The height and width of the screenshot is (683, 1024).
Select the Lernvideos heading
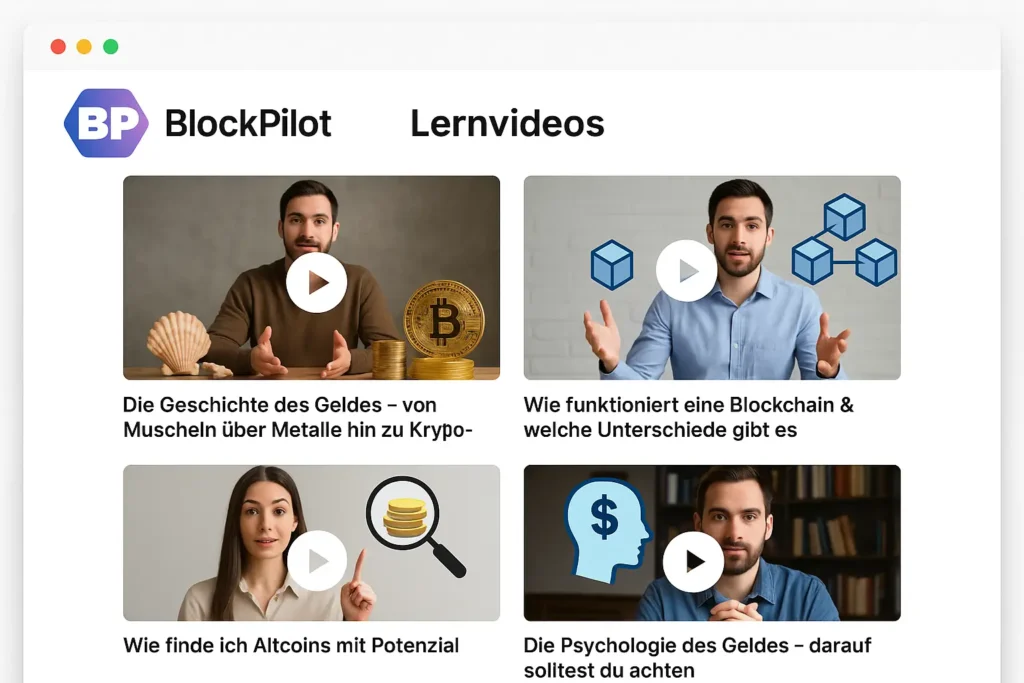(x=507, y=123)
